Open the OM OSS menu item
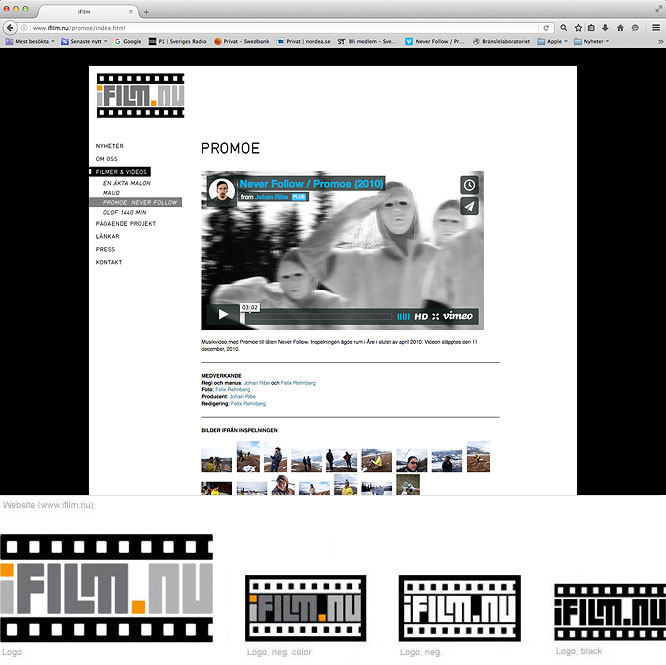The width and height of the screenshot is (666, 665). coord(106,159)
